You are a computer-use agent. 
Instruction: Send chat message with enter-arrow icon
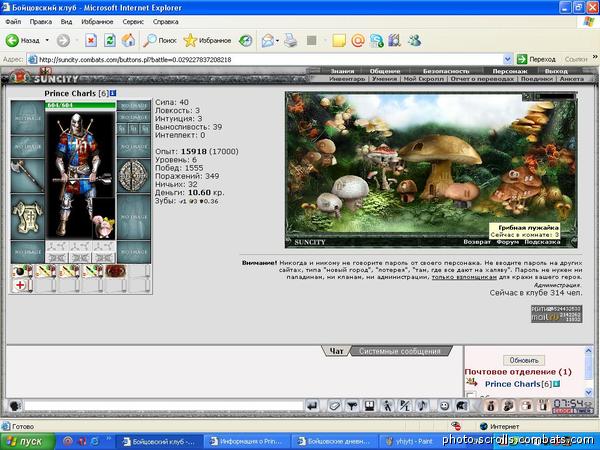coord(312,406)
